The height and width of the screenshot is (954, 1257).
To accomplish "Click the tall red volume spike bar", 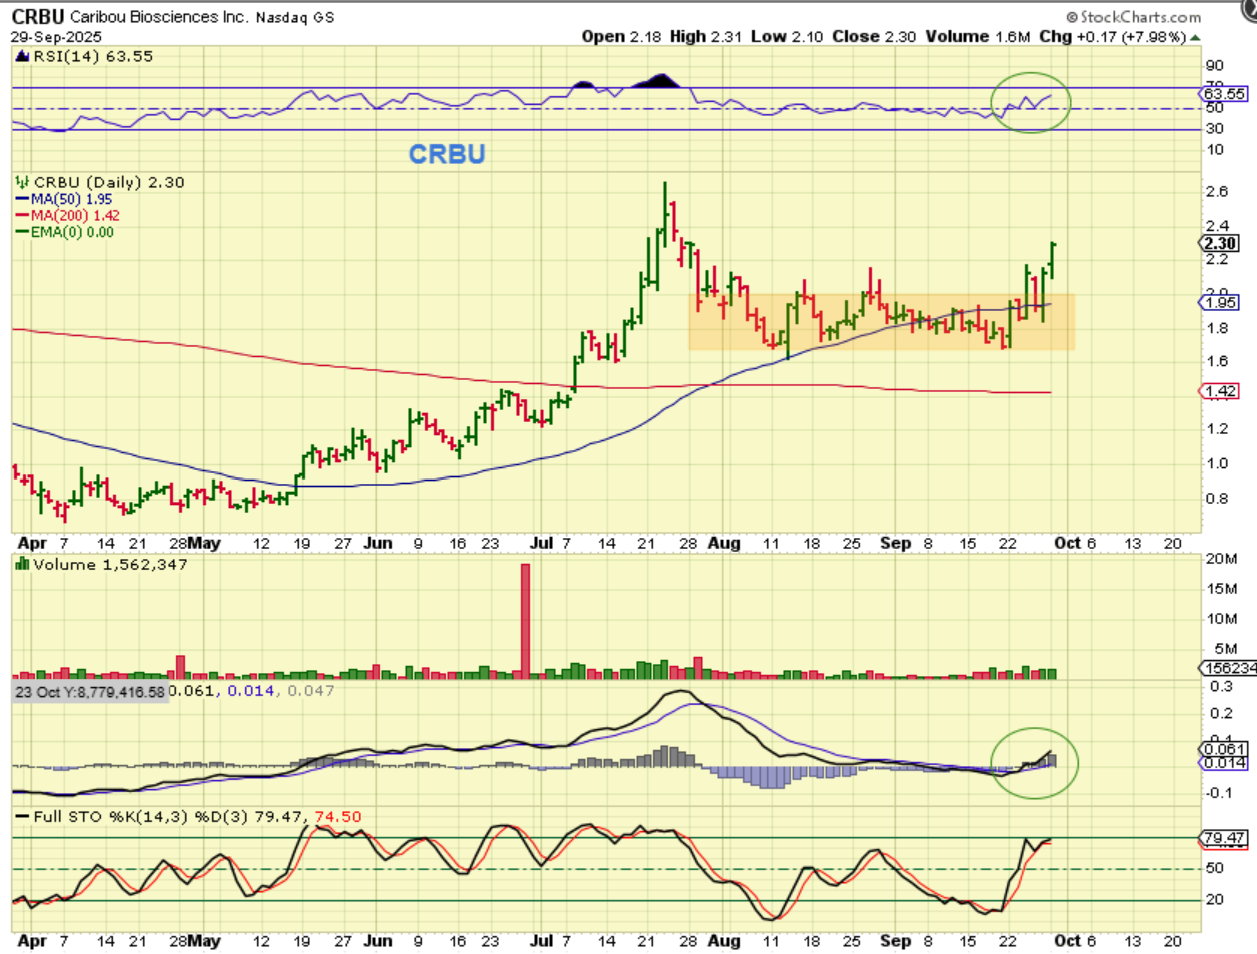I will pos(525,621).
